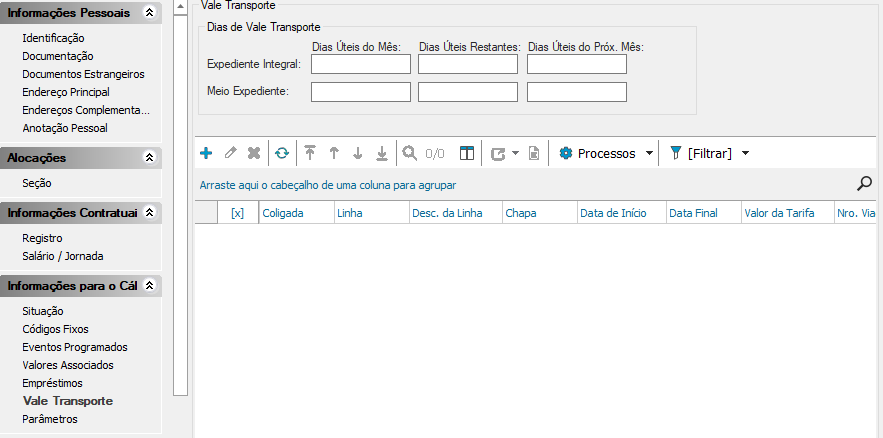Open the export icon dropdown

tap(515, 154)
